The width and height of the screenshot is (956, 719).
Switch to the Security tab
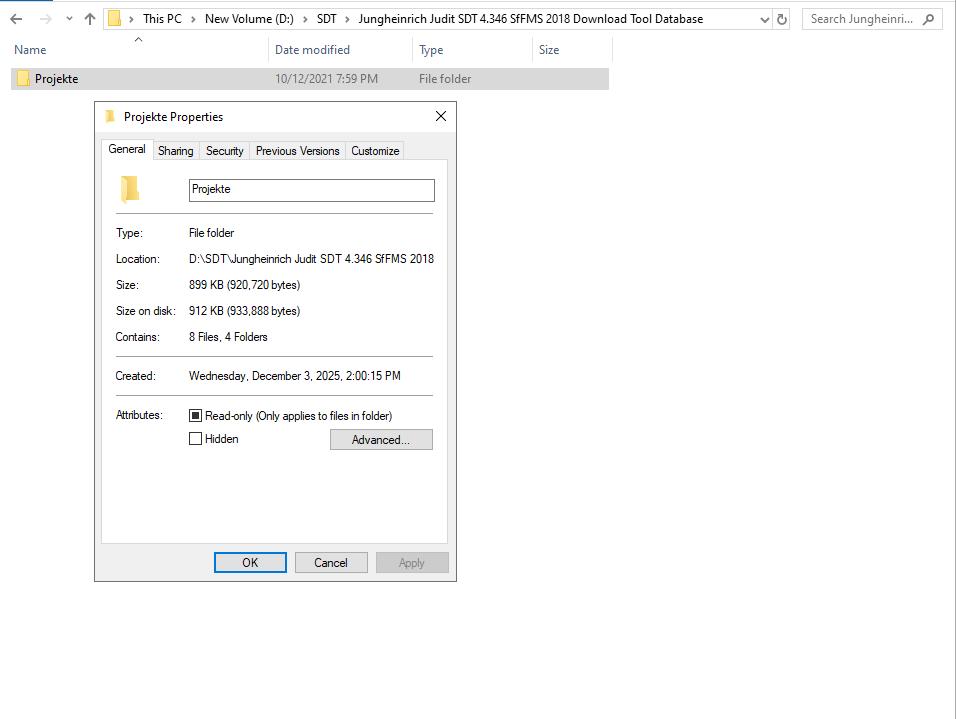[224, 150]
